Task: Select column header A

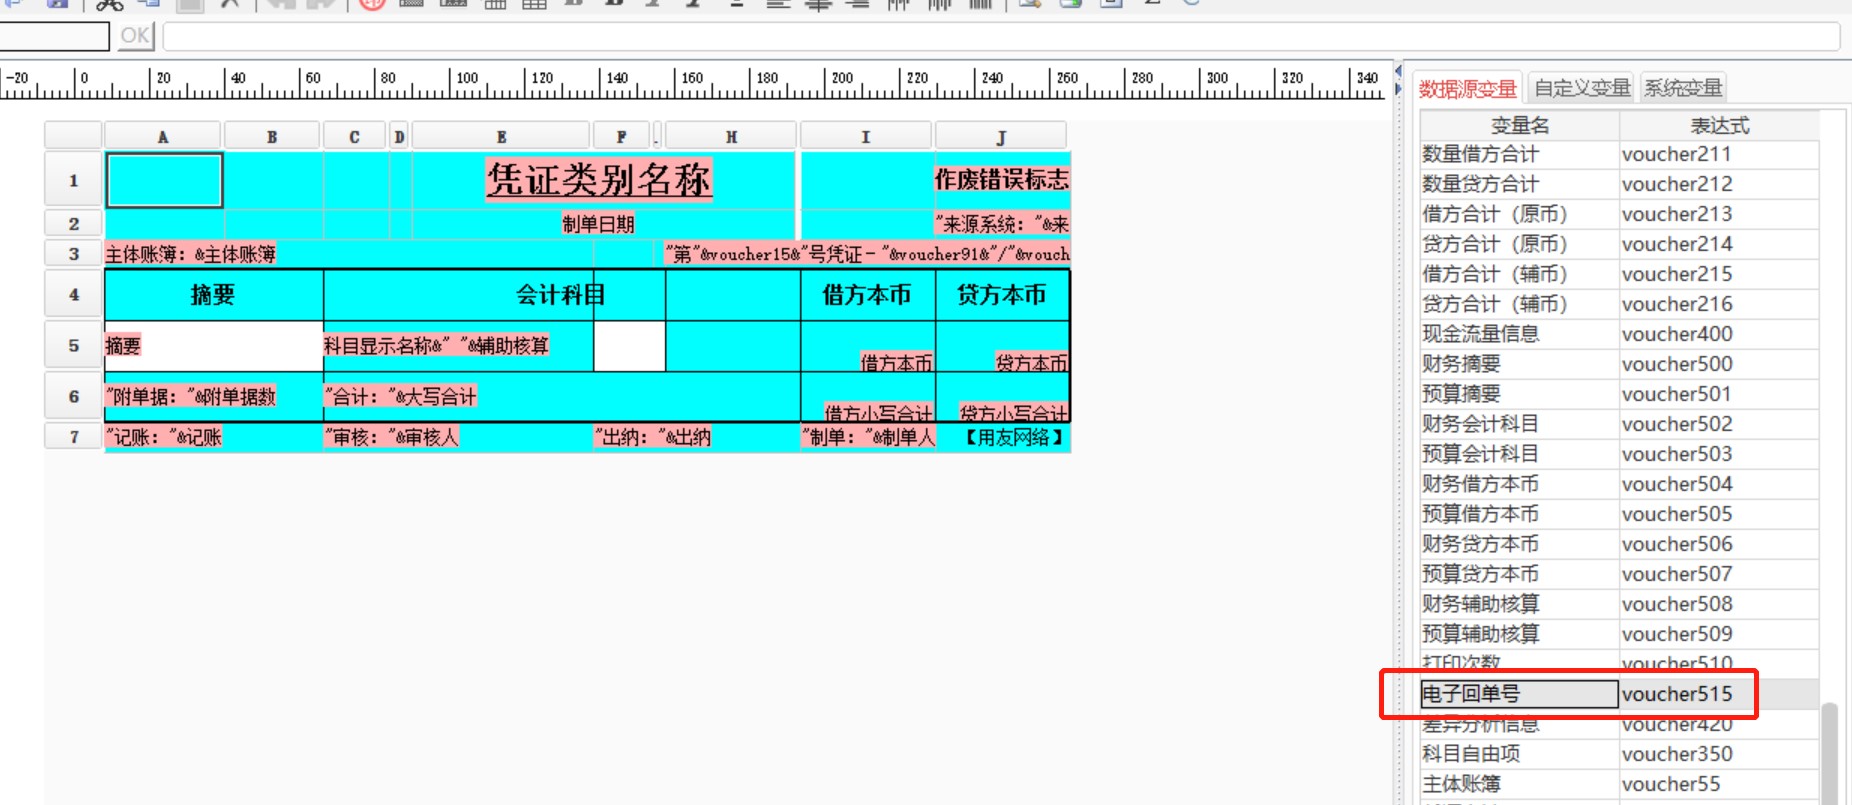Action: 163,136
